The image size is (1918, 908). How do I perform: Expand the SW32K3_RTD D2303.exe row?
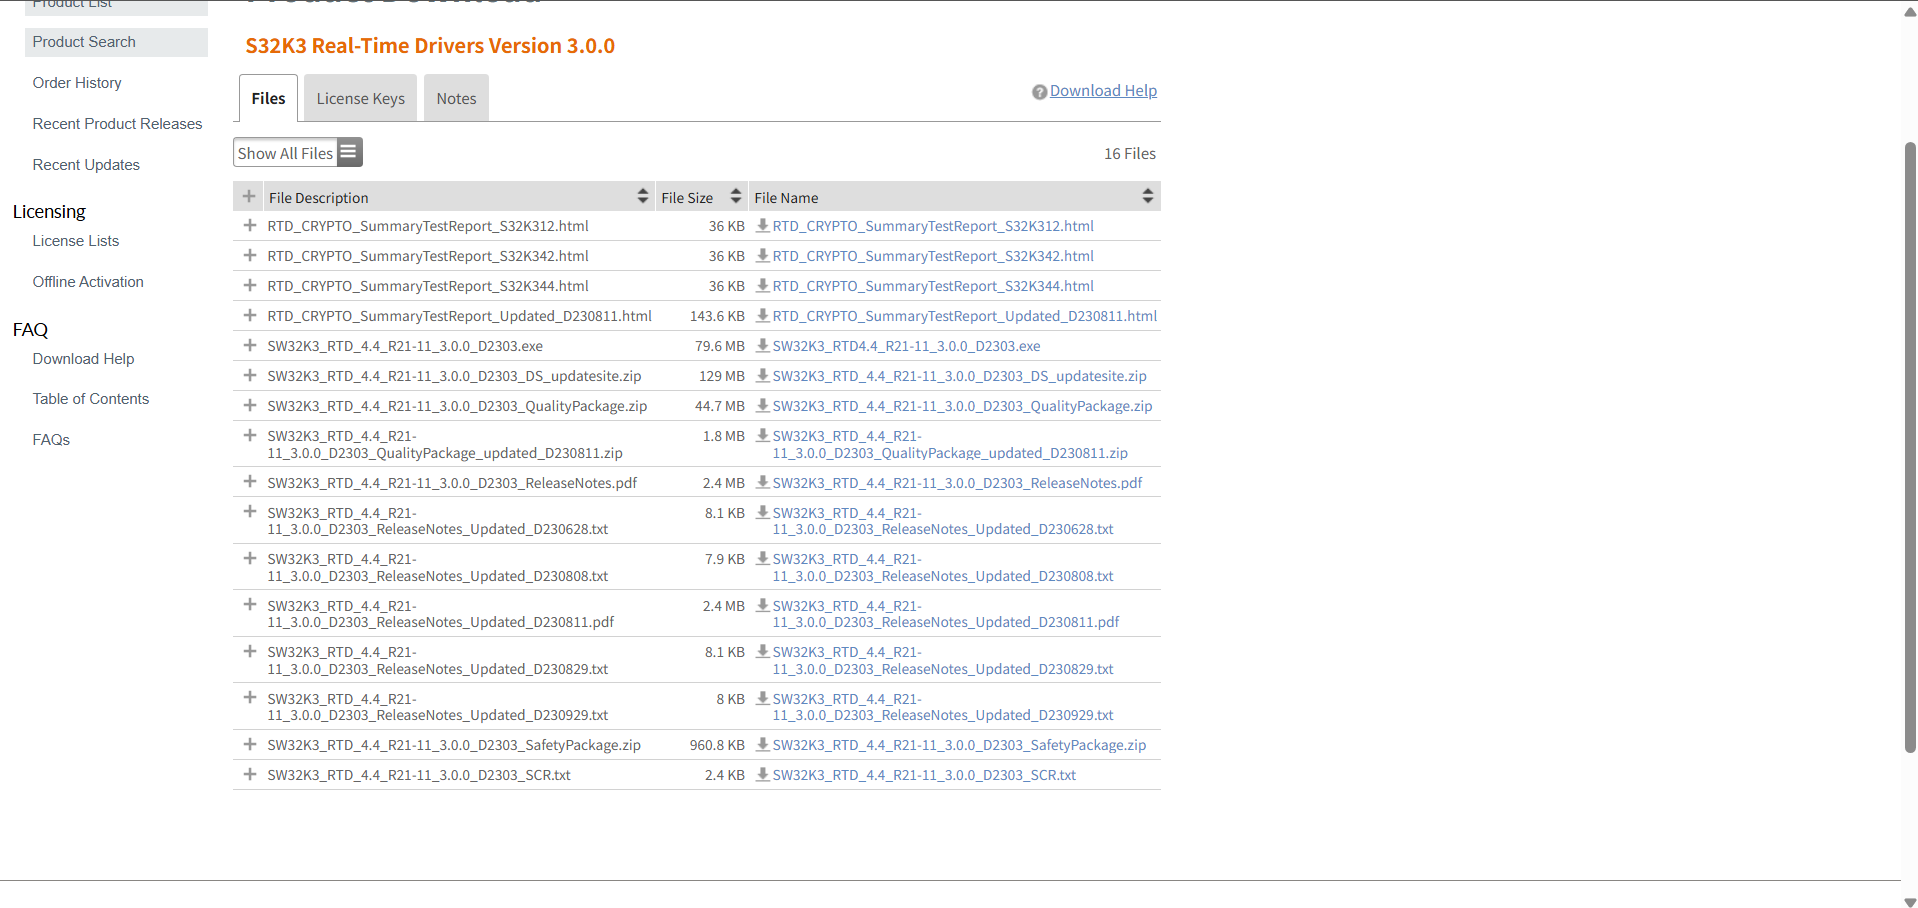(x=250, y=345)
